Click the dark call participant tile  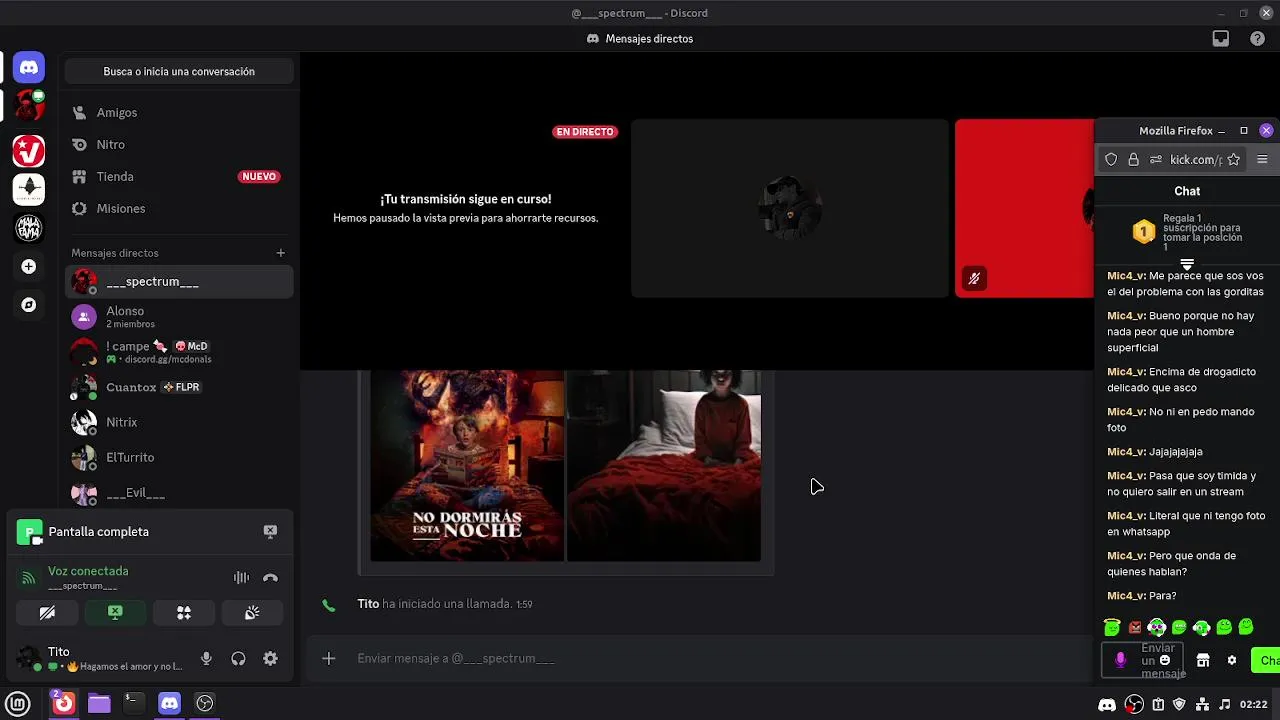pyautogui.click(x=789, y=208)
